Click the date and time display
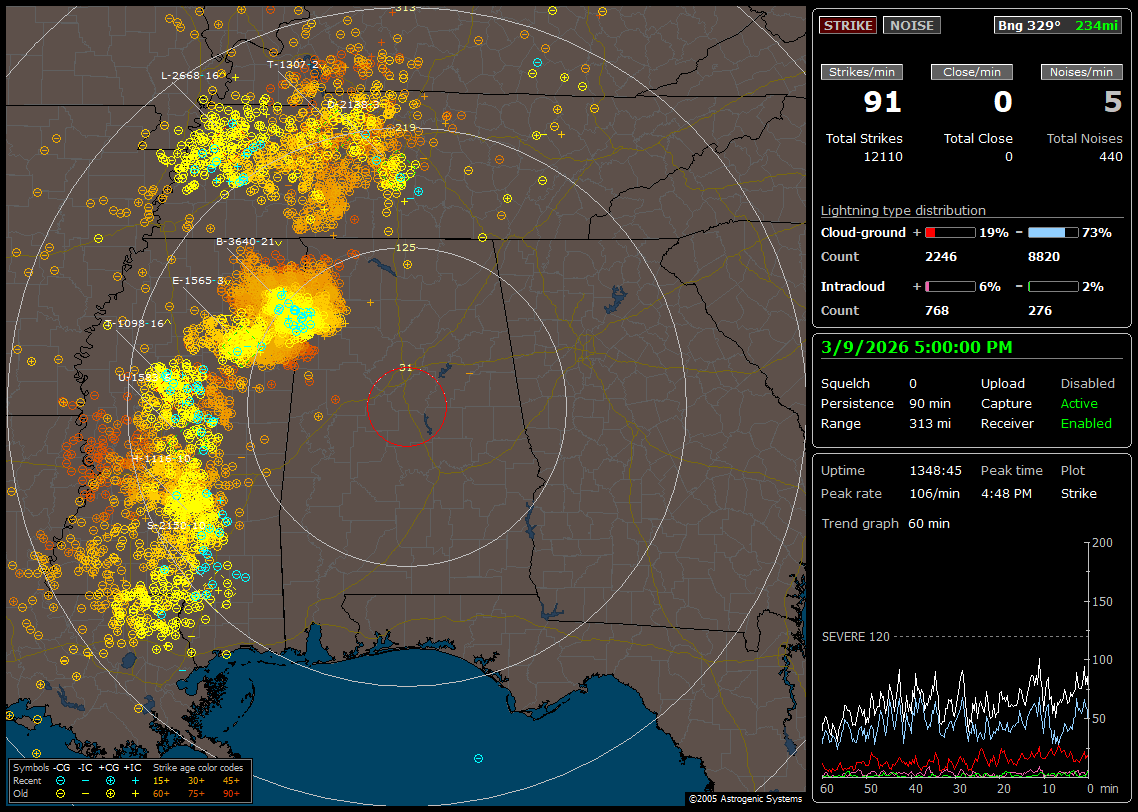 coord(916,347)
